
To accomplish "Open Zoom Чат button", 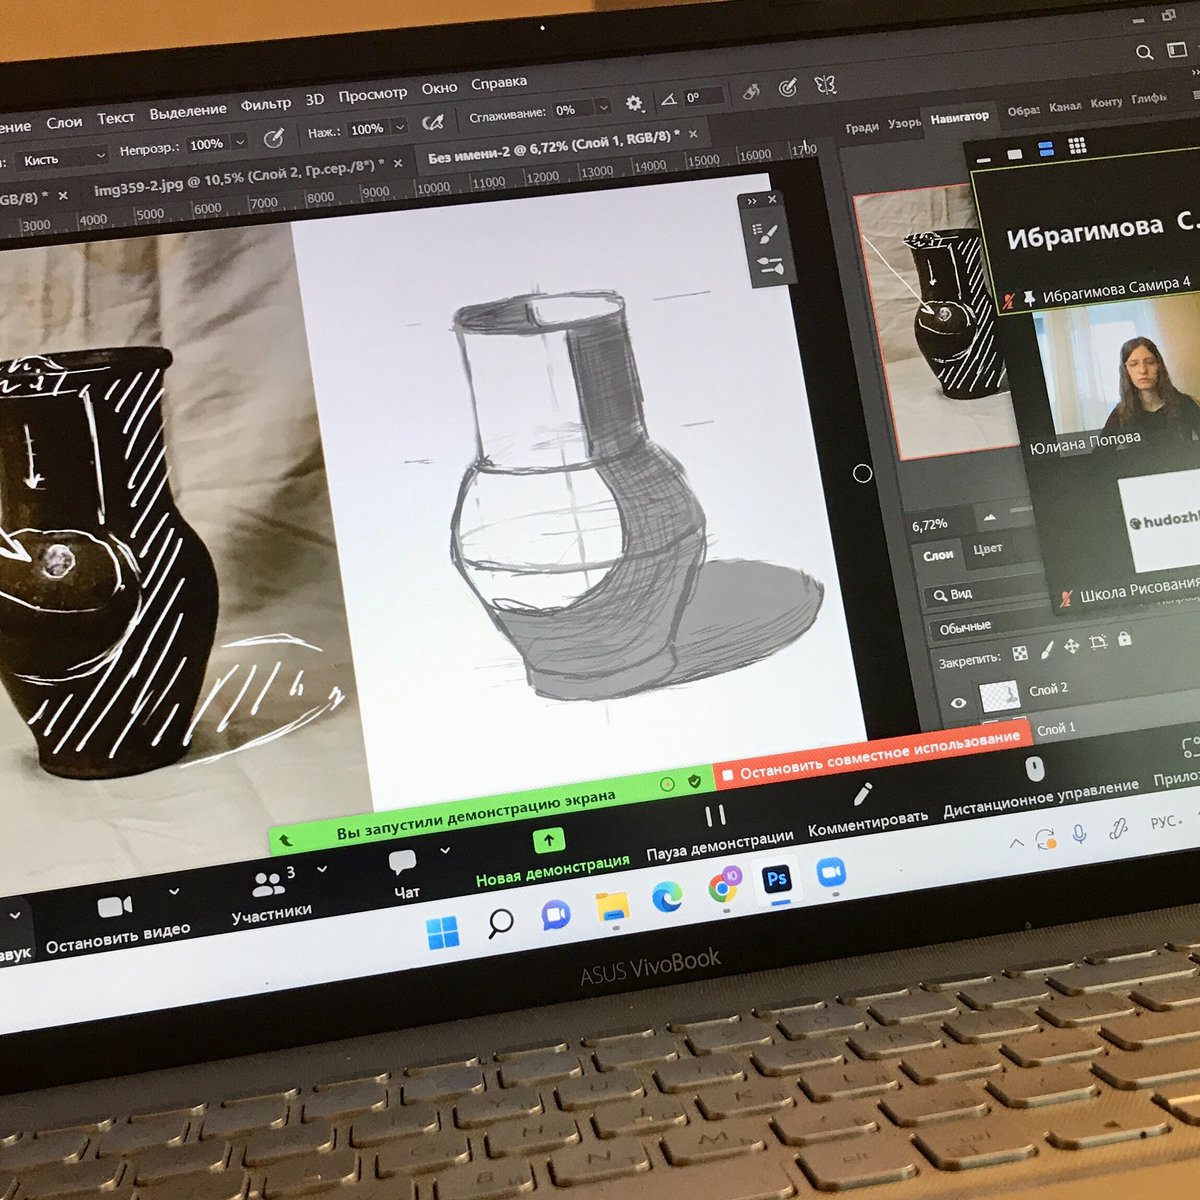I will (405, 876).
